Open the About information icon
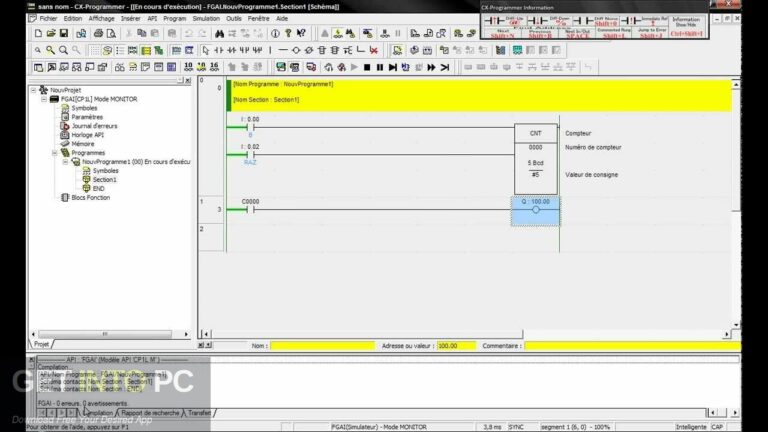This screenshot has height=432, width=768. (x=275, y=33)
